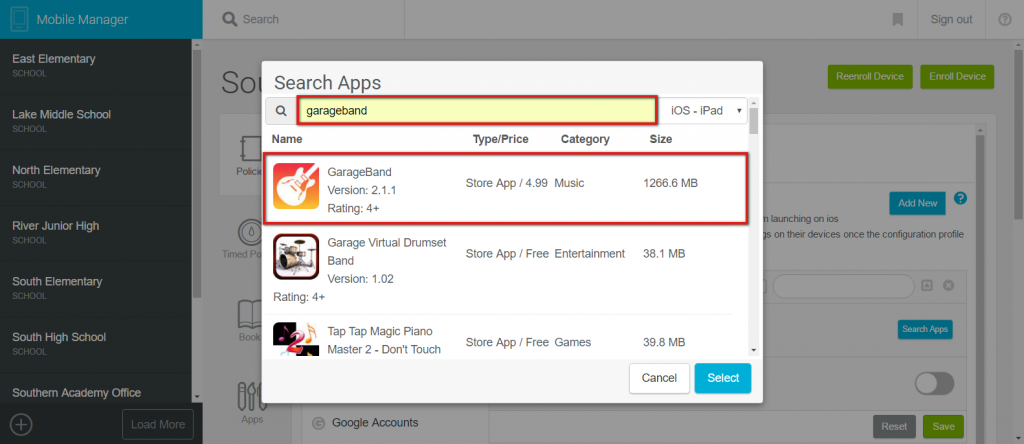Select North Elementary school
Viewport: 1024px width, 444px height.
coord(96,177)
